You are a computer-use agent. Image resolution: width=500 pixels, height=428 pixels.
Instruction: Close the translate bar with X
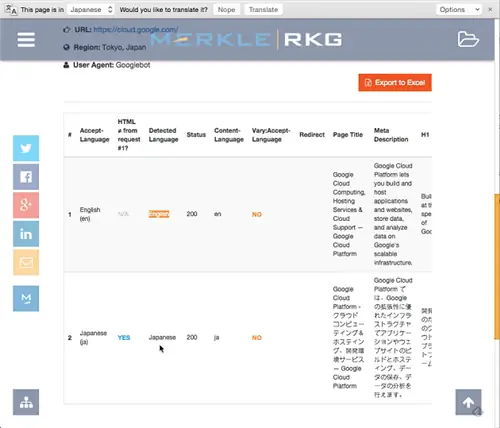tap(490, 10)
